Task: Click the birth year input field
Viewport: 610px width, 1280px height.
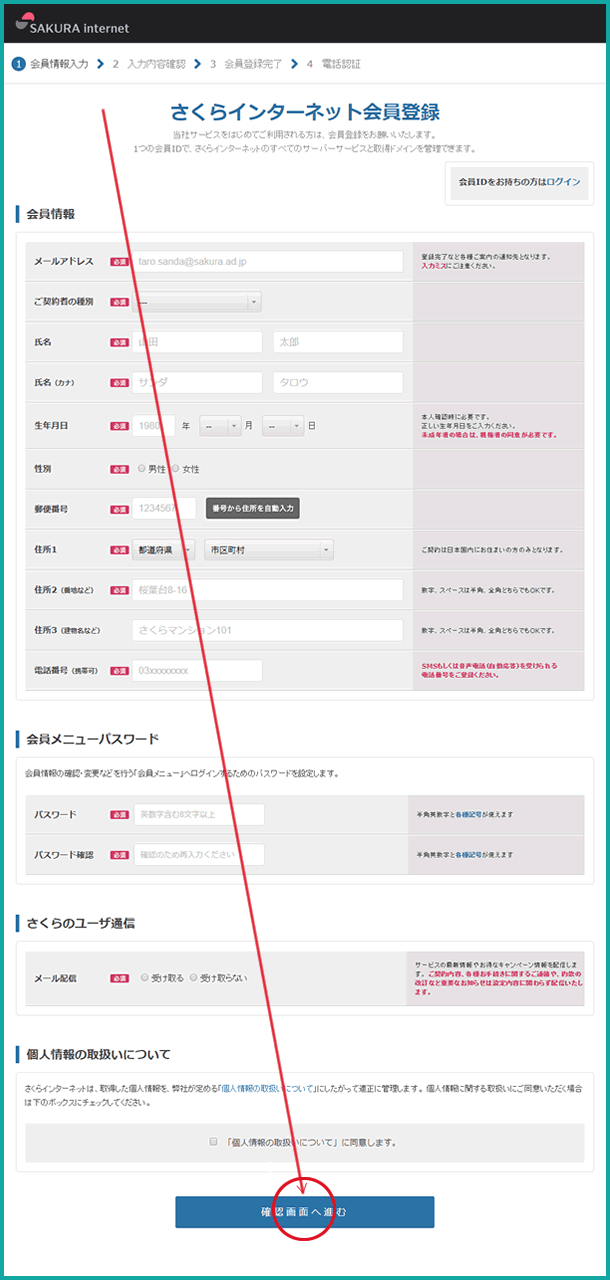Action: (154, 425)
